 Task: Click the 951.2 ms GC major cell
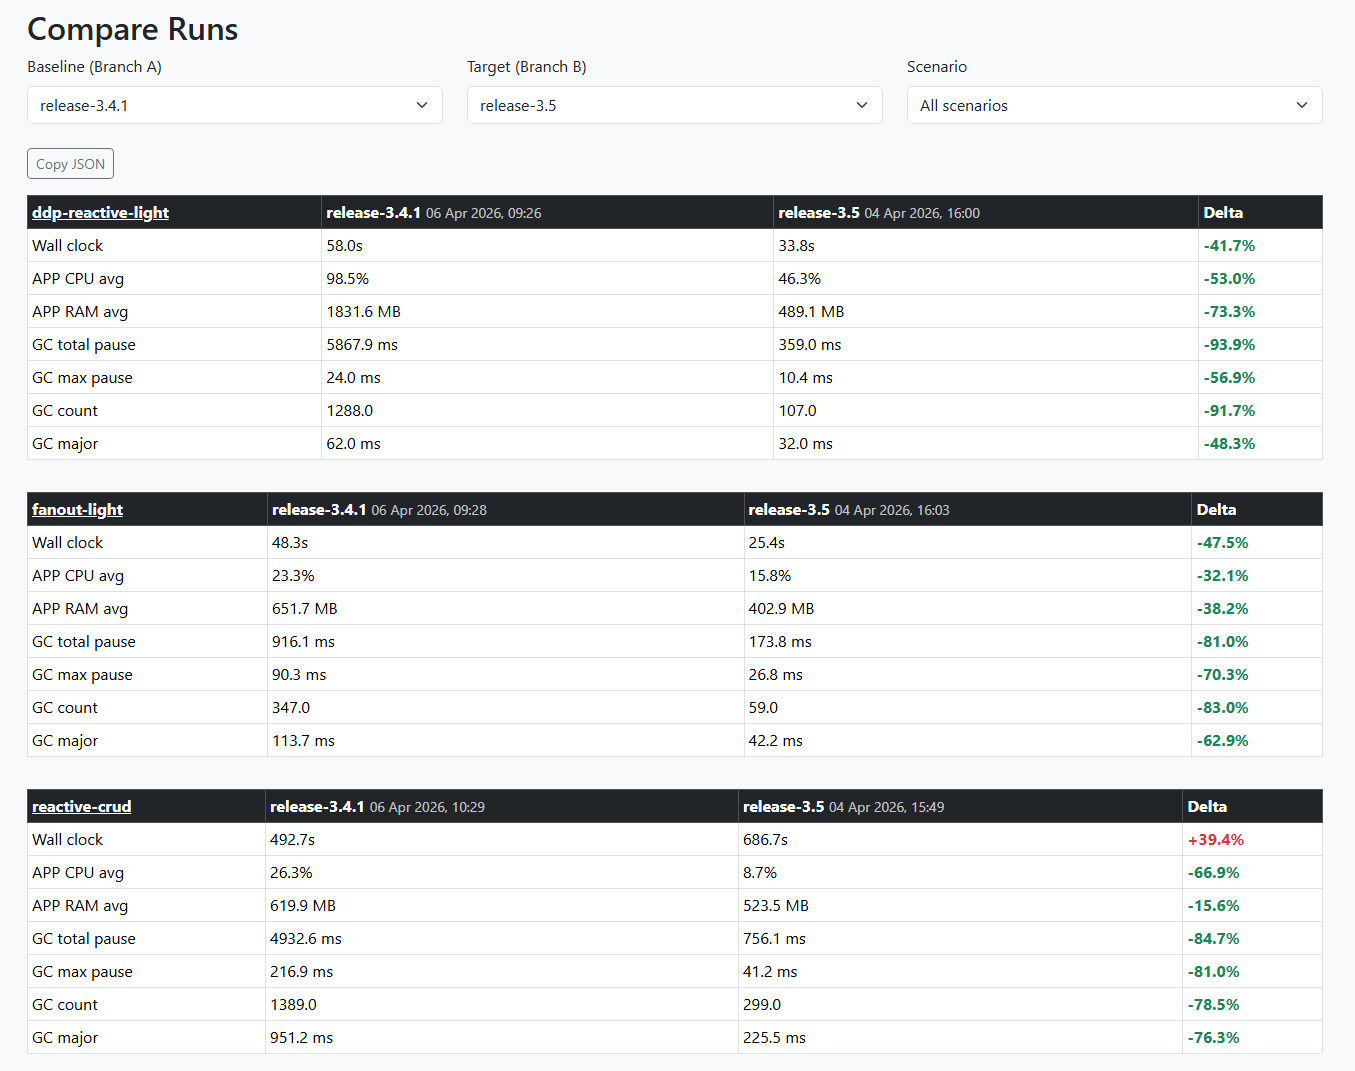[301, 1038]
